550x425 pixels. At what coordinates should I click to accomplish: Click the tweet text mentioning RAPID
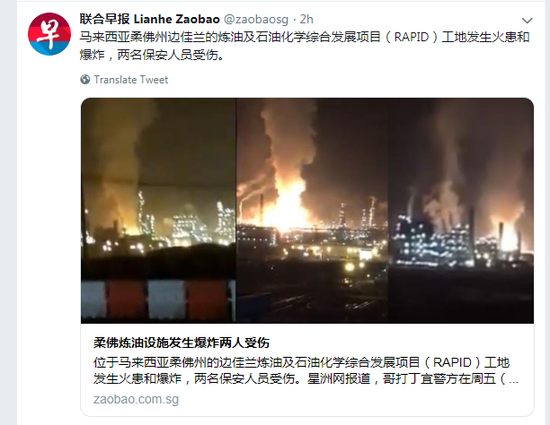pos(304,37)
